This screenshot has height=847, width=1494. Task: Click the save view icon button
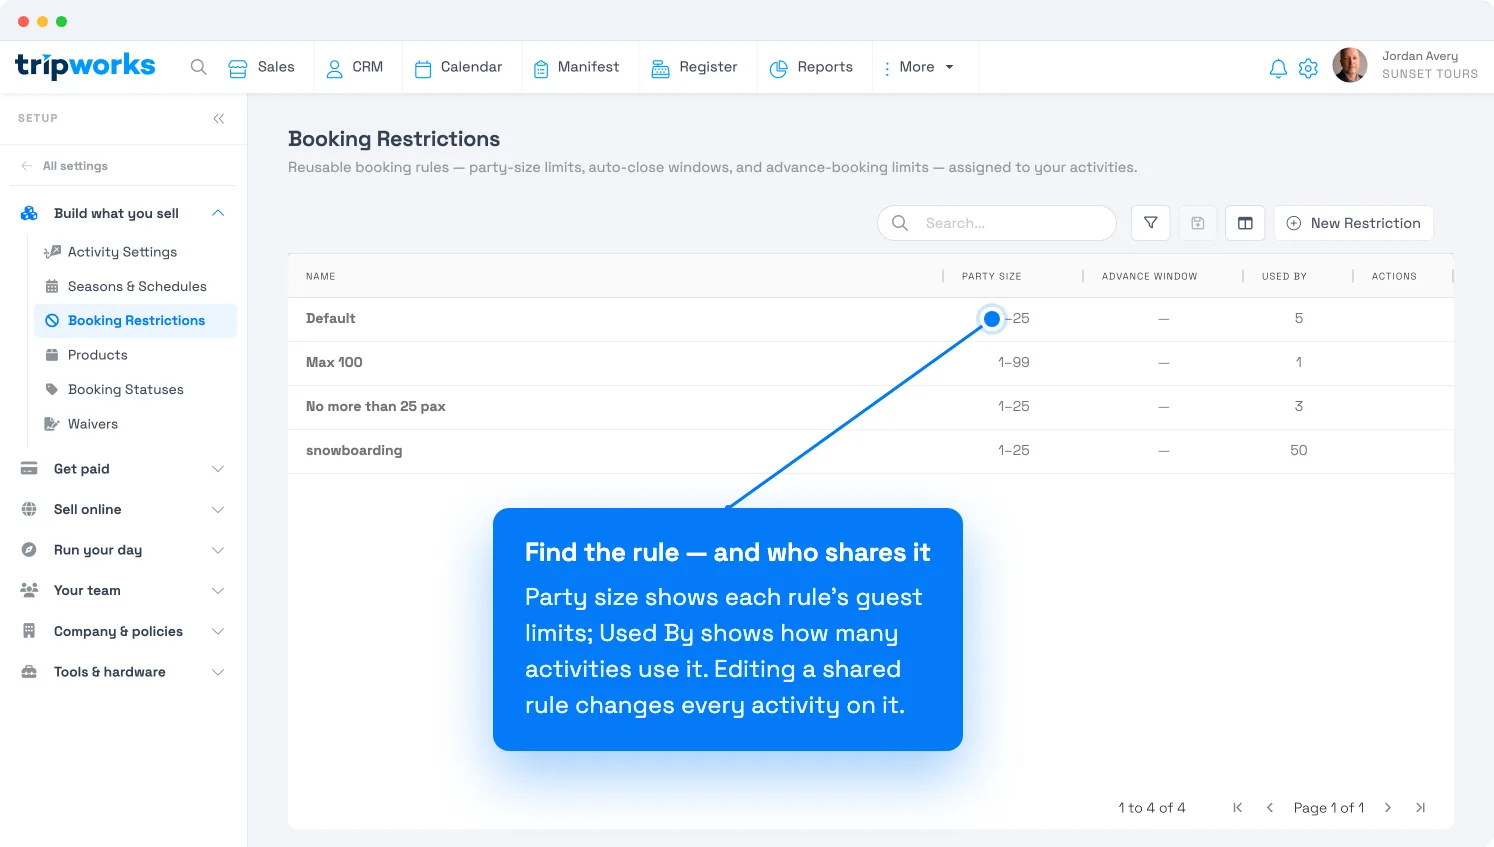click(x=1198, y=223)
